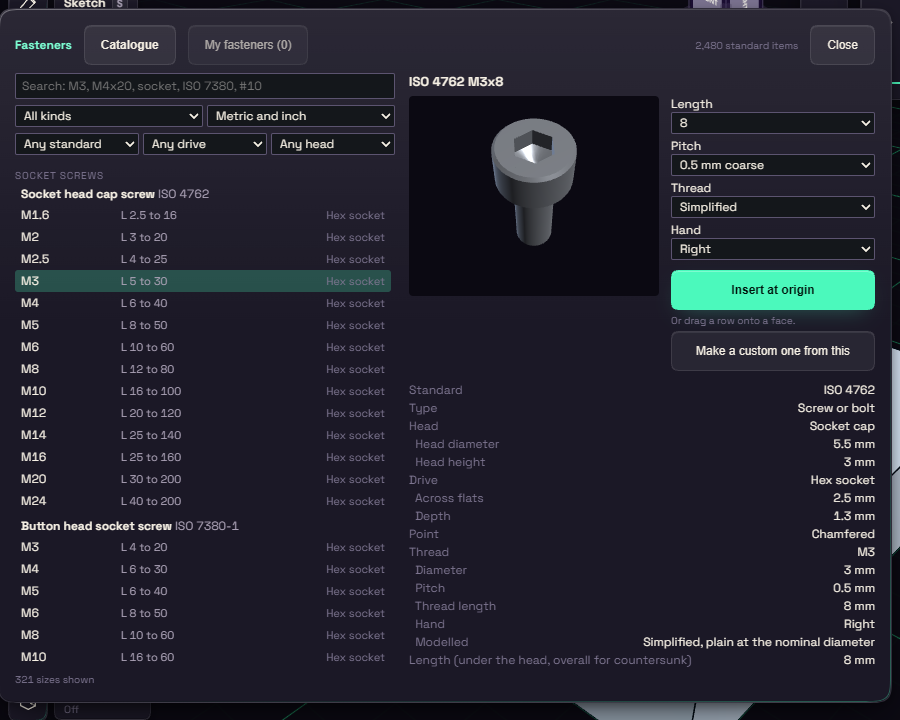Viewport: 900px width, 720px height.
Task: Select the M16 row with L 25 to 160
Action: [203, 457]
